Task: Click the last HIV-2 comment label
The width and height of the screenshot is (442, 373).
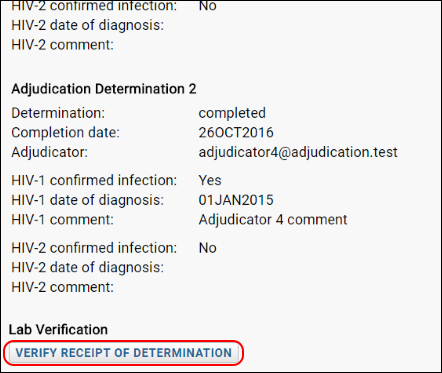Action: [62, 287]
